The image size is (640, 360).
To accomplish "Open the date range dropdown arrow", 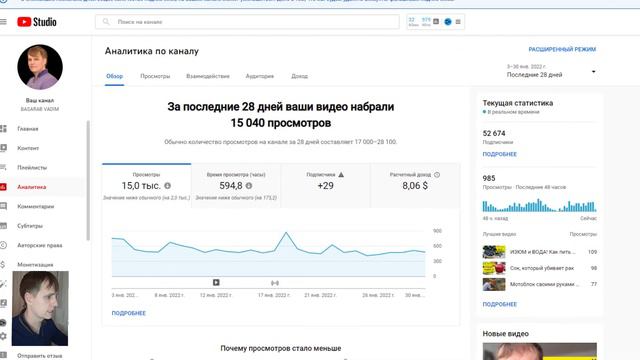I will [593, 72].
